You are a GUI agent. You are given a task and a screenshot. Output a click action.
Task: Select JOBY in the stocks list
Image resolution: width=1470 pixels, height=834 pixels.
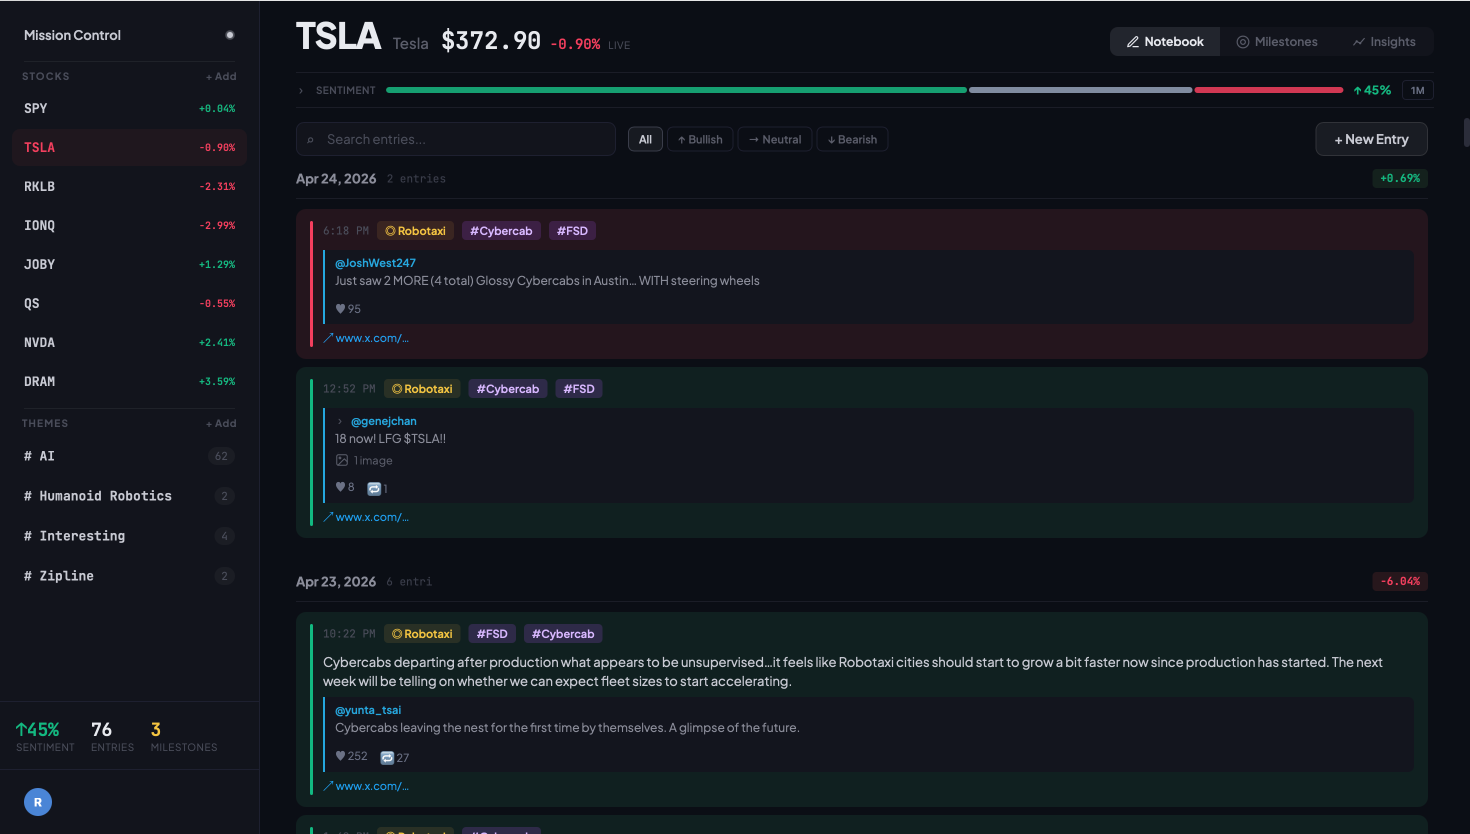pyautogui.click(x=130, y=264)
